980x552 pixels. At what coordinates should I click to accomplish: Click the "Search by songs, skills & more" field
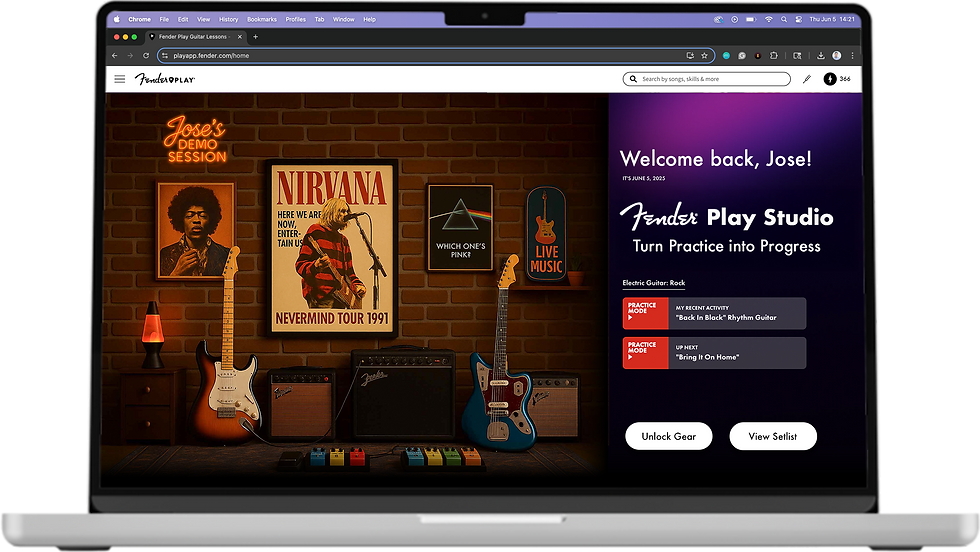[707, 79]
